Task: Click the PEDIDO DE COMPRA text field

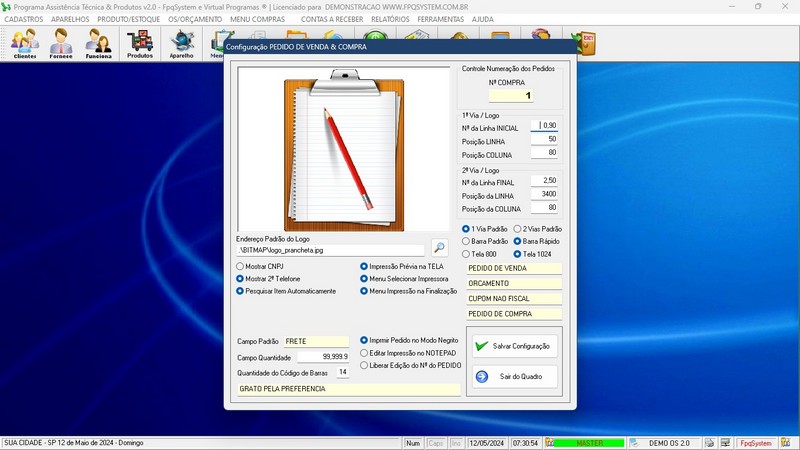Action: tap(514, 314)
